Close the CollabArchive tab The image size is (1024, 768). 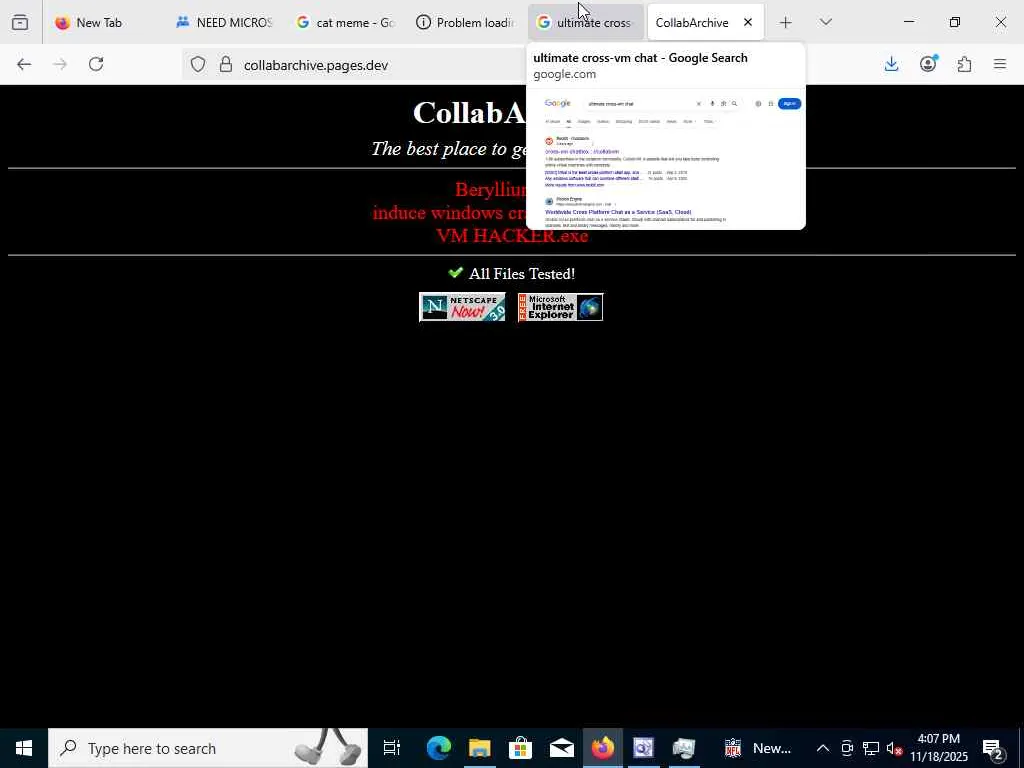(x=748, y=22)
